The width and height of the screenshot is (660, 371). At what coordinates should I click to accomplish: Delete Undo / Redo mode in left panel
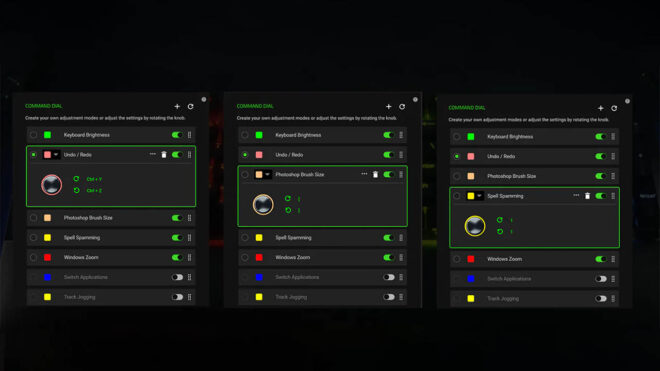tap(164, 155)
